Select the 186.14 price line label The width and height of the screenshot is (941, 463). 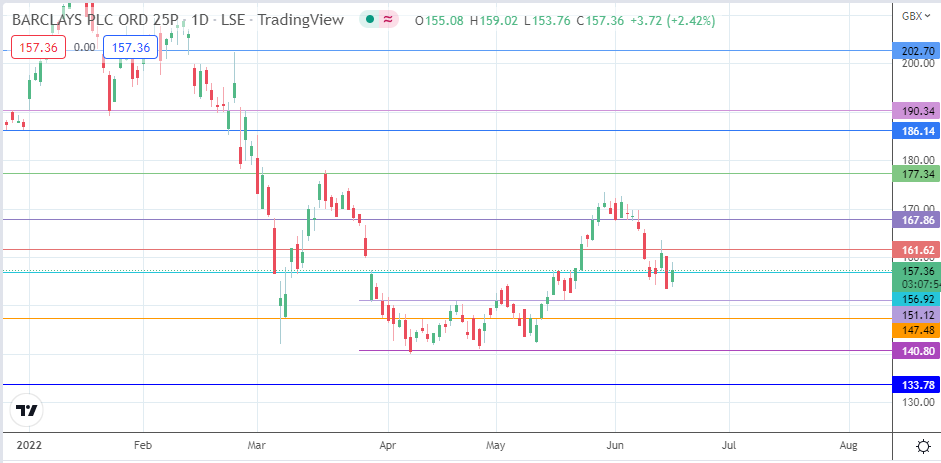click(x=916, y=130)
